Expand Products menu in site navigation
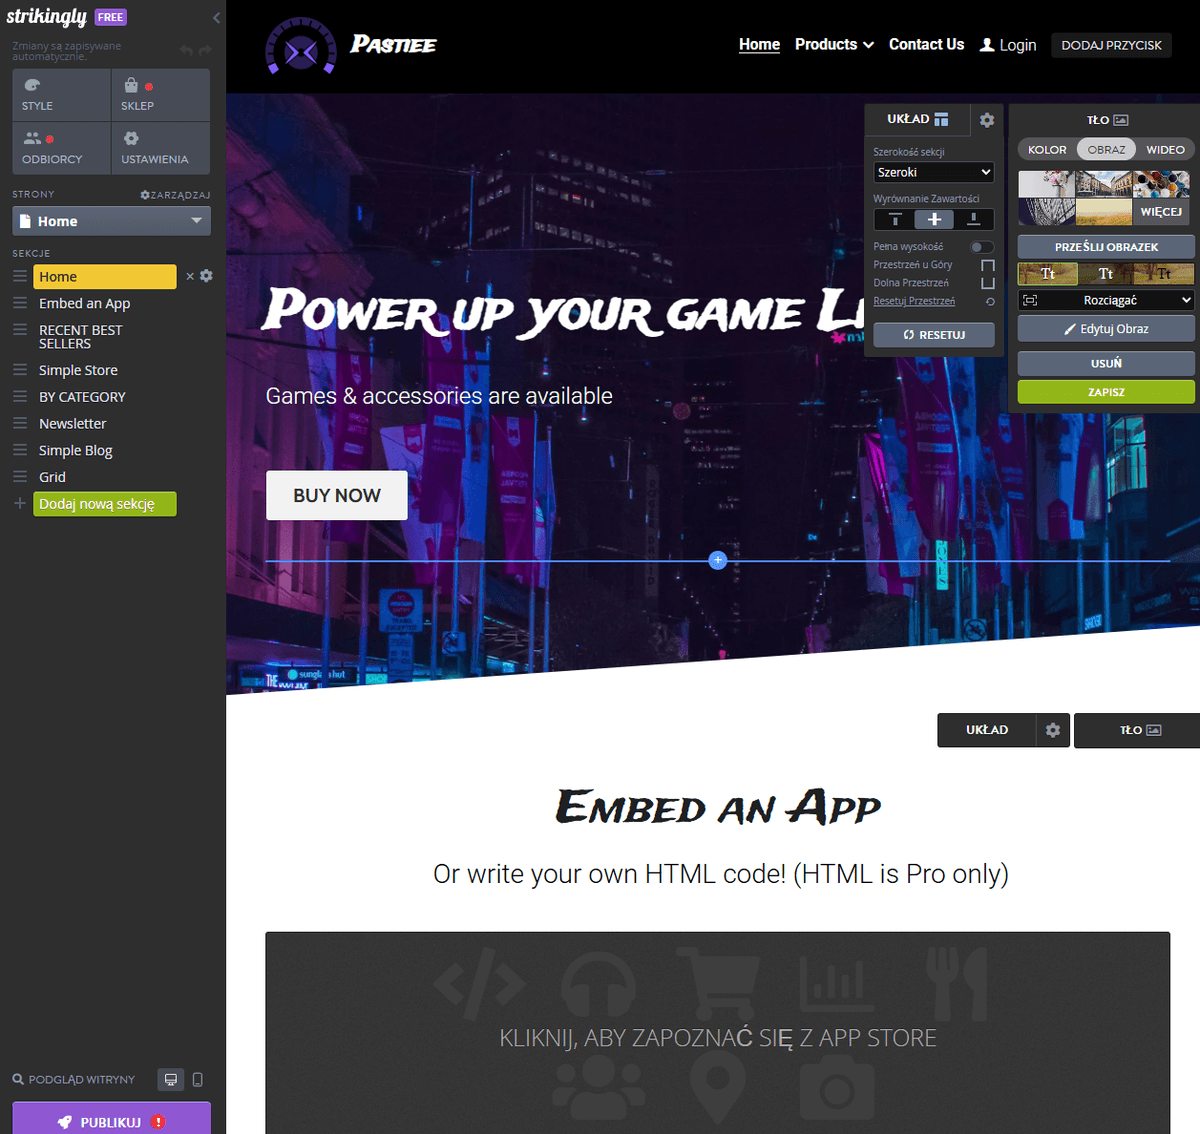The height and width of the screenshot is (1134, 1200). click(x=834, y=45)
